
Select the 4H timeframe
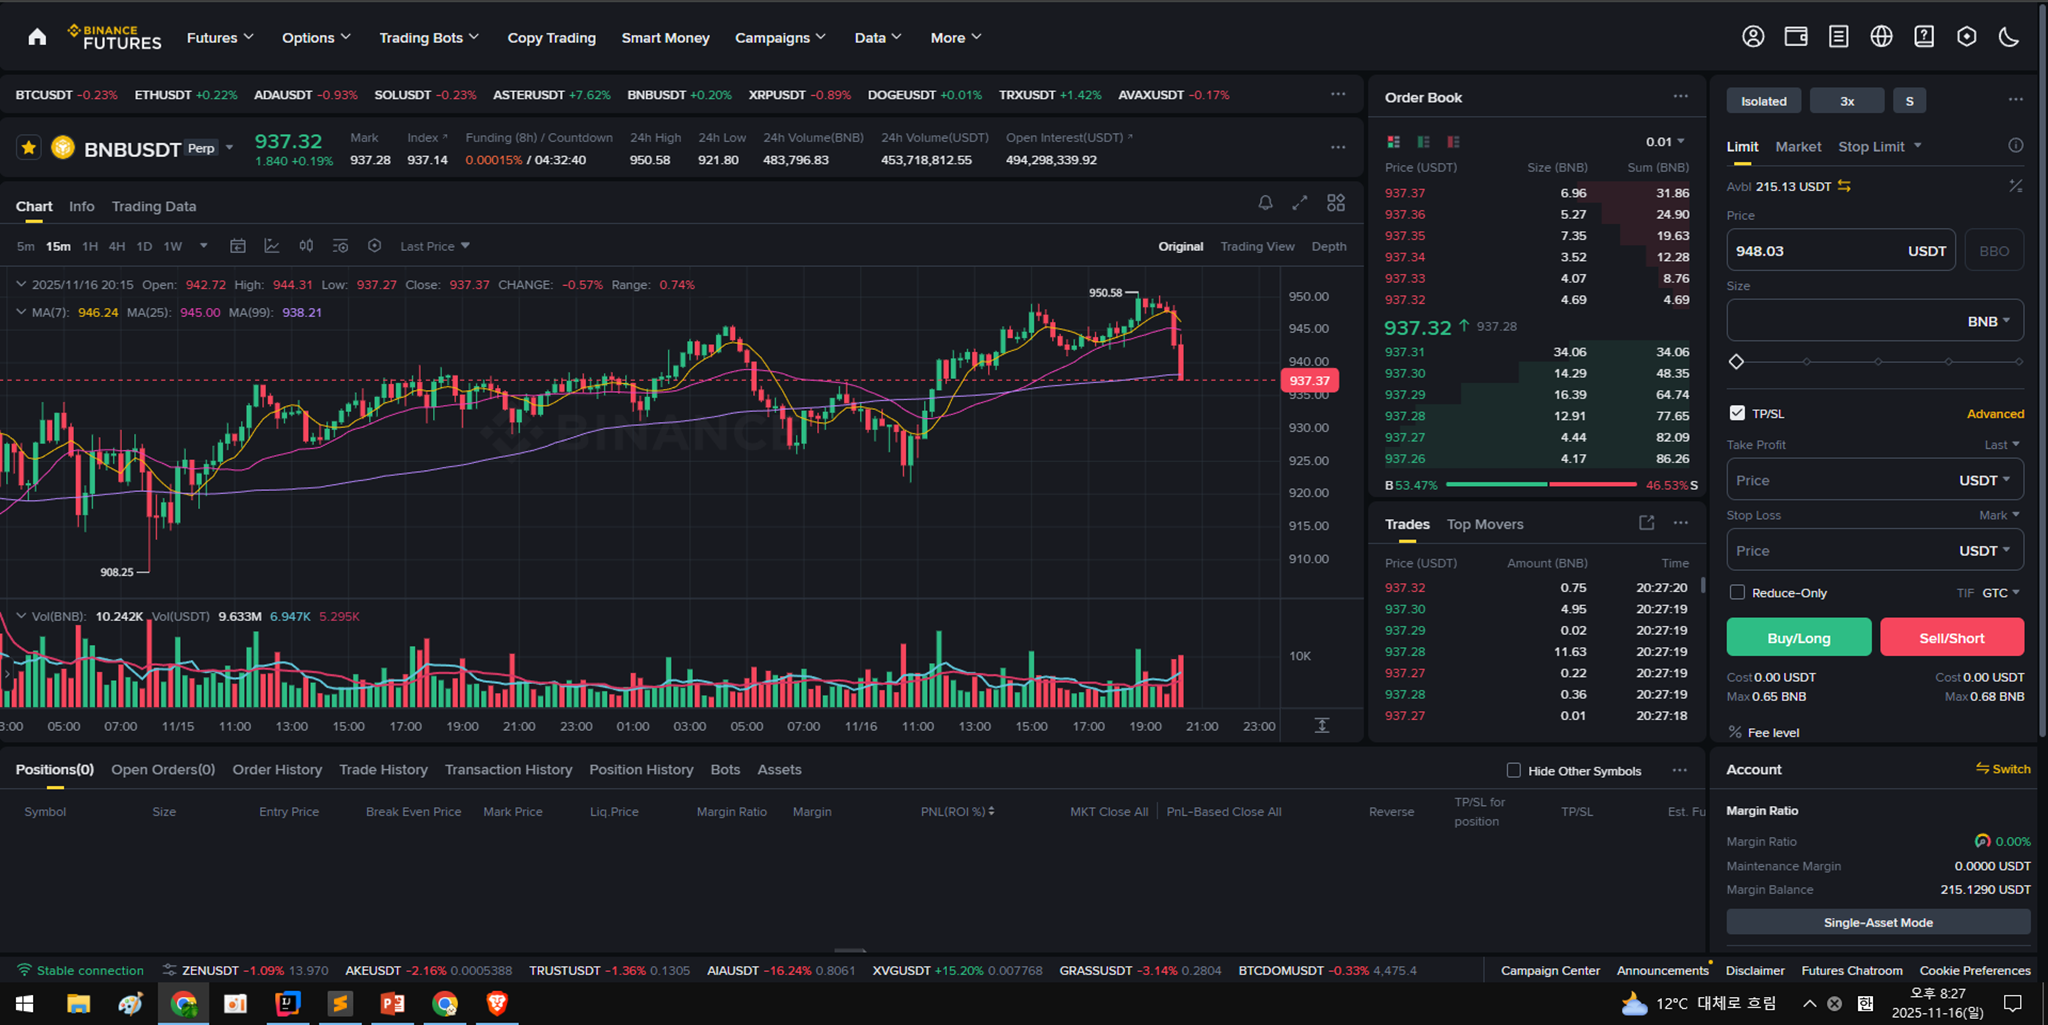[117, 246]
